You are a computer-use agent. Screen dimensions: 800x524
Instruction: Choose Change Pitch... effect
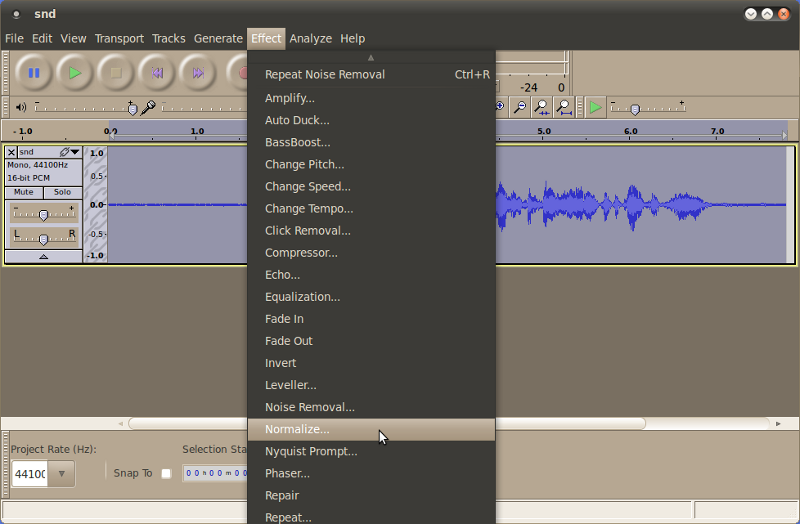coord(371,164)
